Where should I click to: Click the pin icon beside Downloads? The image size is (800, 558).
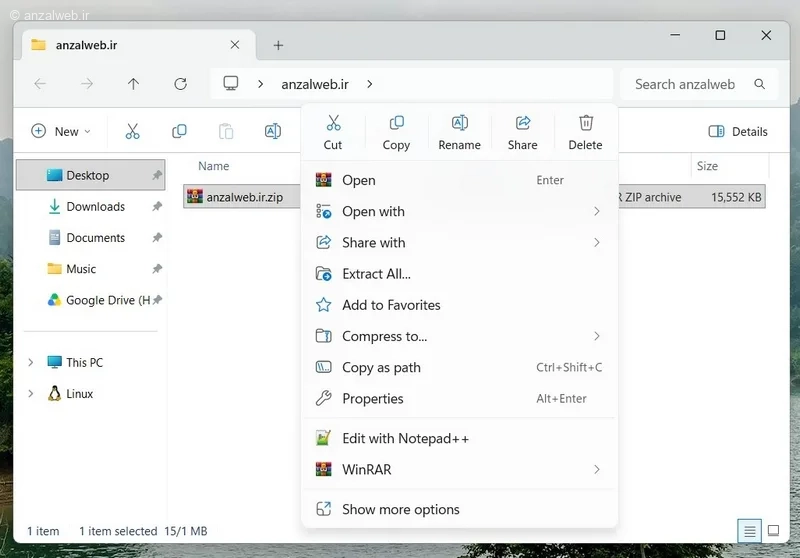tap(157, 207)
